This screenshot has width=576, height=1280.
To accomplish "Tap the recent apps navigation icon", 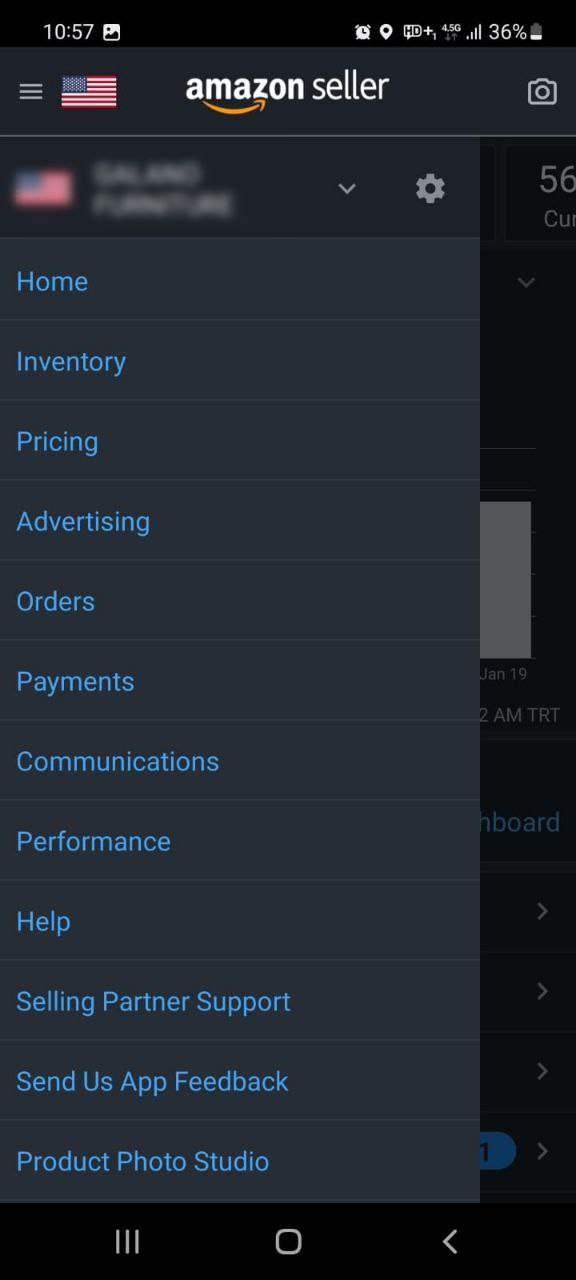I will 127,1241.
